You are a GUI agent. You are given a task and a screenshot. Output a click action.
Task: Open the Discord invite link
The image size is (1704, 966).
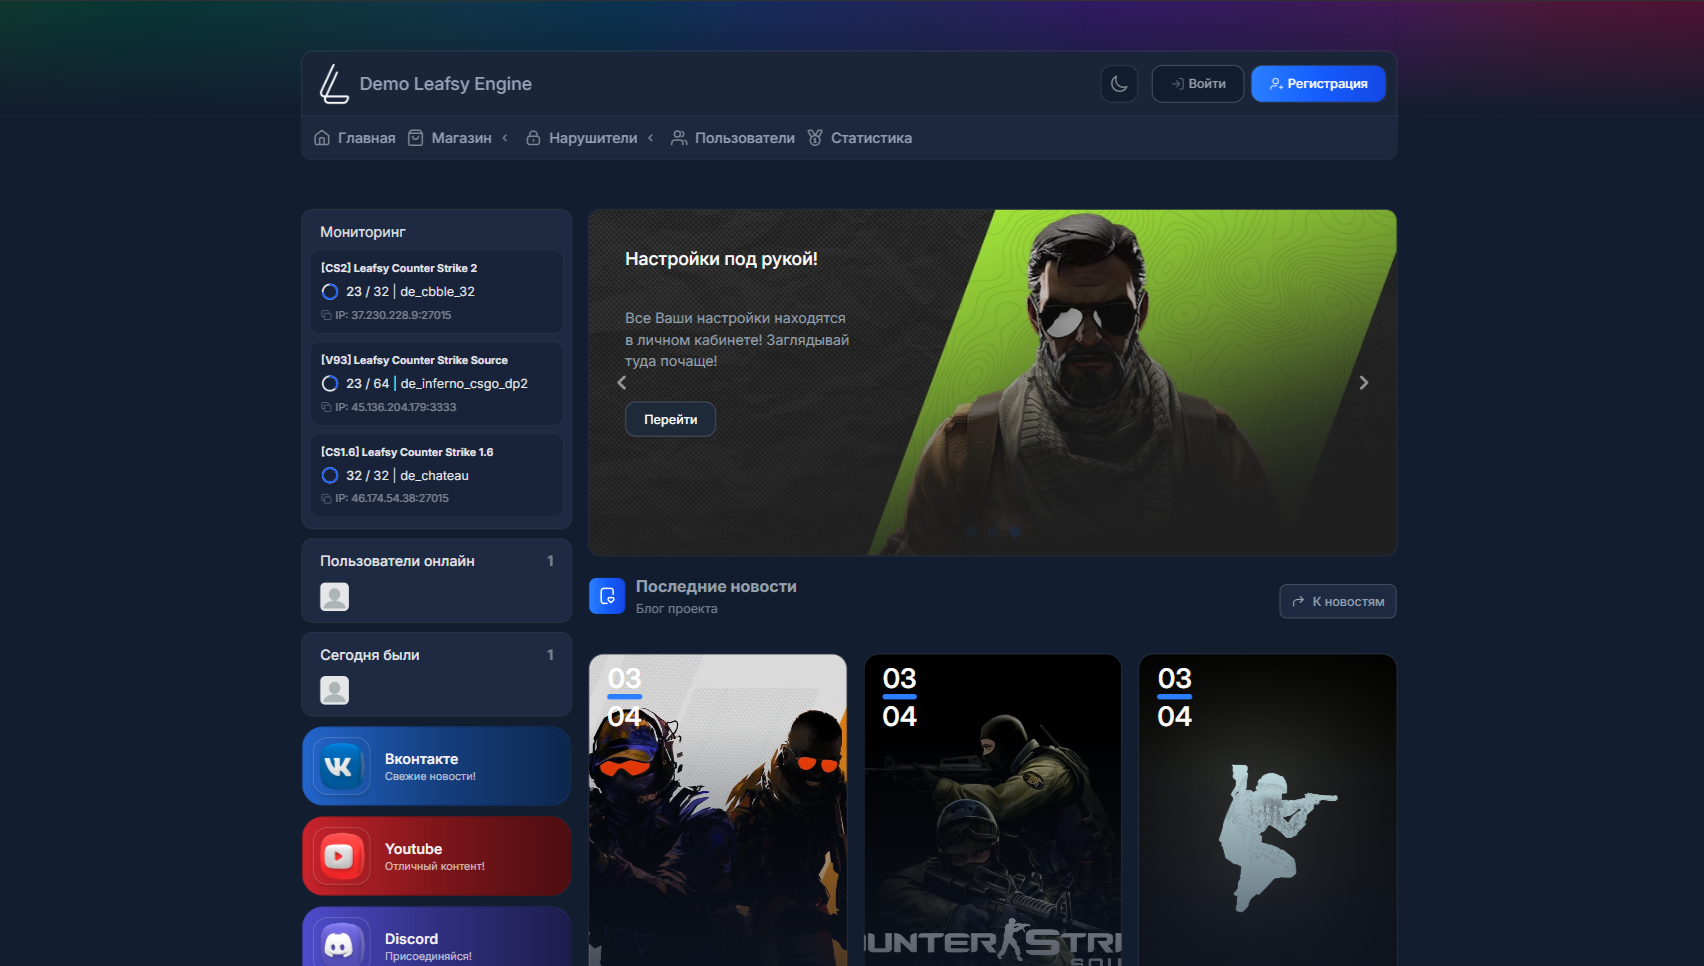point(436,940)
